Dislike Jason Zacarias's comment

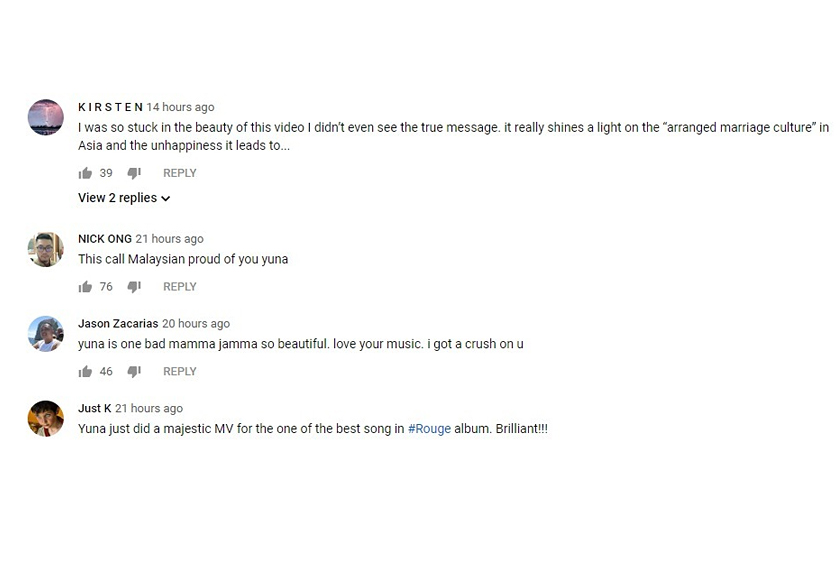(134, 372)
